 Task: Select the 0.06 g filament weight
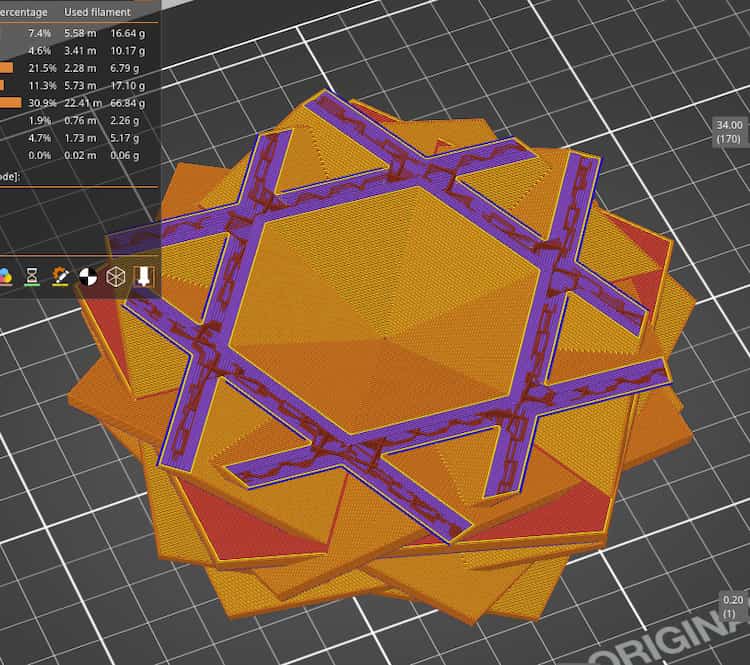tap(125, 155)
